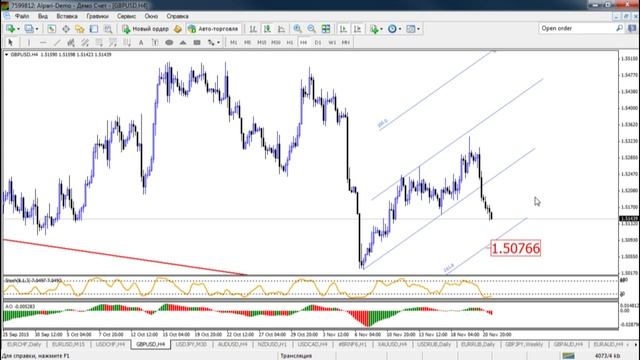
Task: Switch timeframe to M15
Action: pyautogui.click(x=262, y=42)
